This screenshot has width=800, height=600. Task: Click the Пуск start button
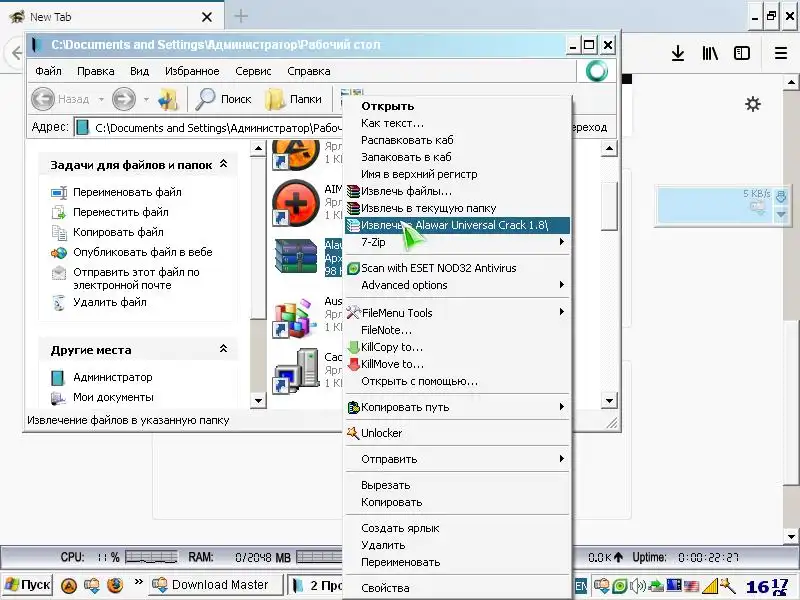pos(27,585)
